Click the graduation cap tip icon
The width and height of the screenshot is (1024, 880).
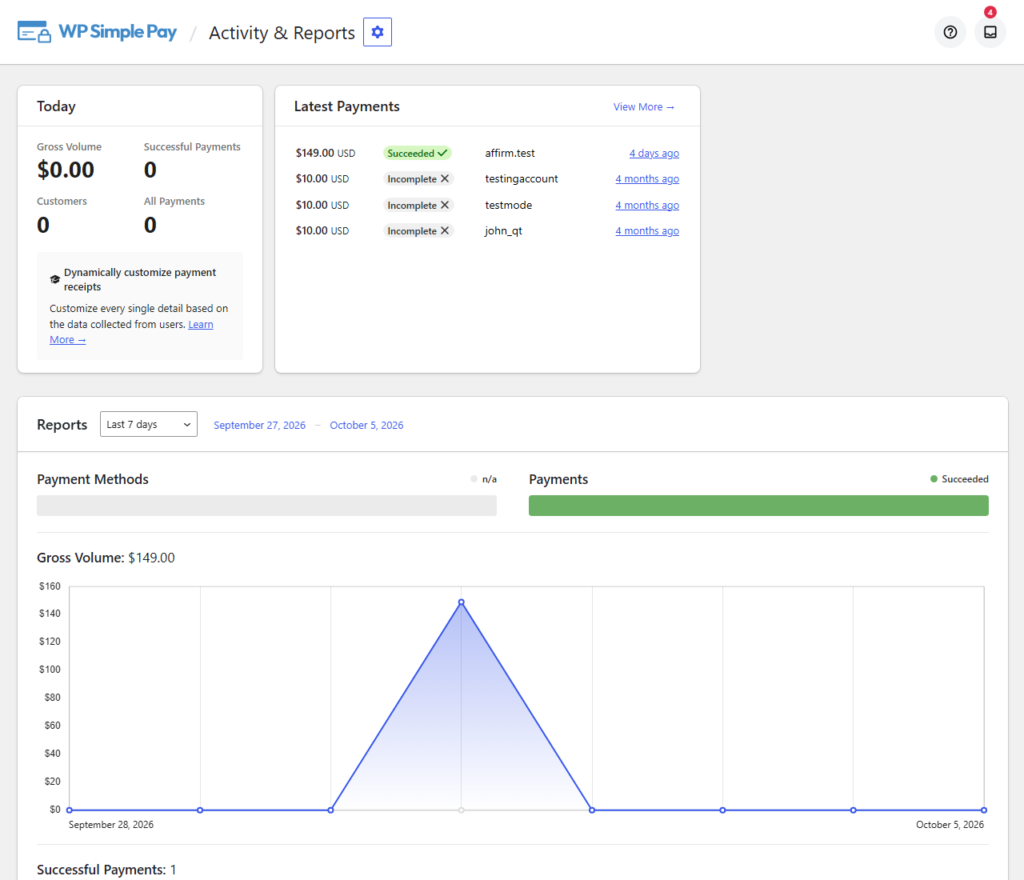point(55,279)
